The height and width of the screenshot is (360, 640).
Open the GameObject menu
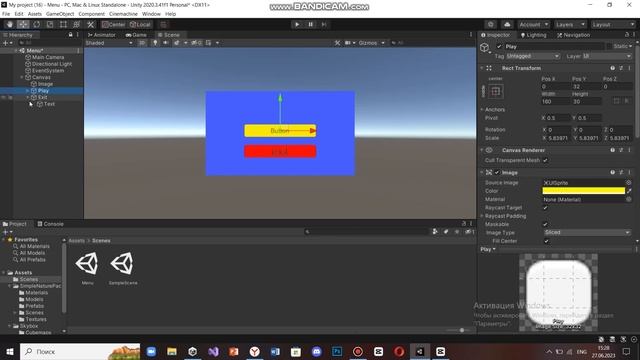(60, 14)
